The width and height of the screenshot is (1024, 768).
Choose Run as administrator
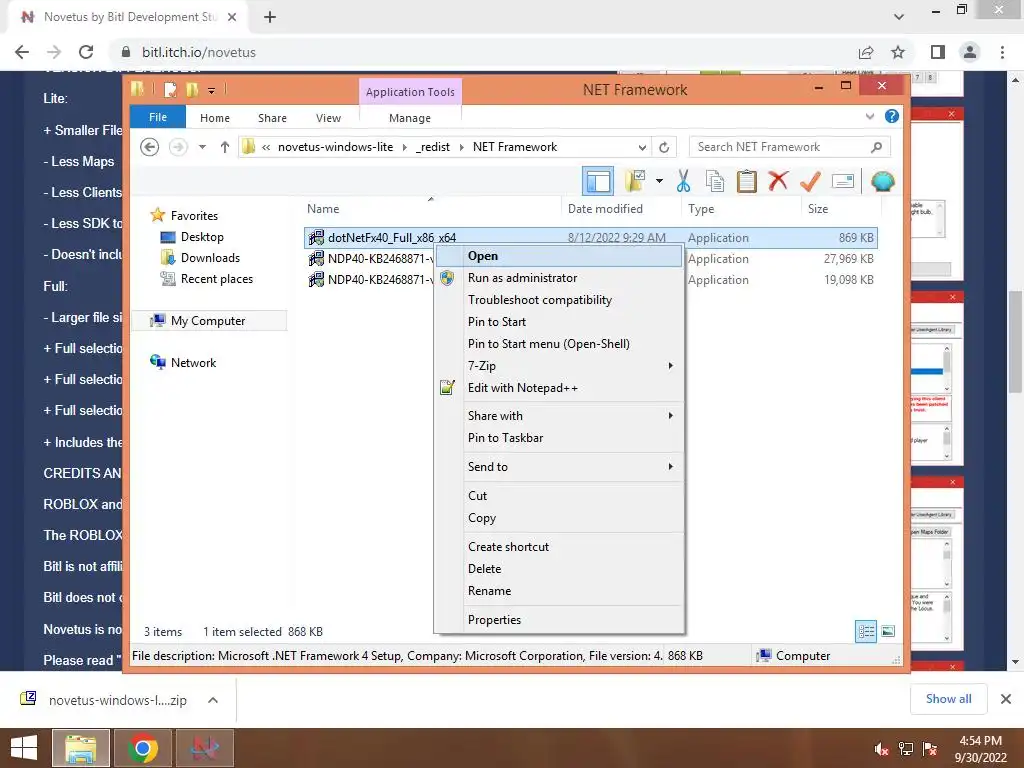tap(559, 278)
